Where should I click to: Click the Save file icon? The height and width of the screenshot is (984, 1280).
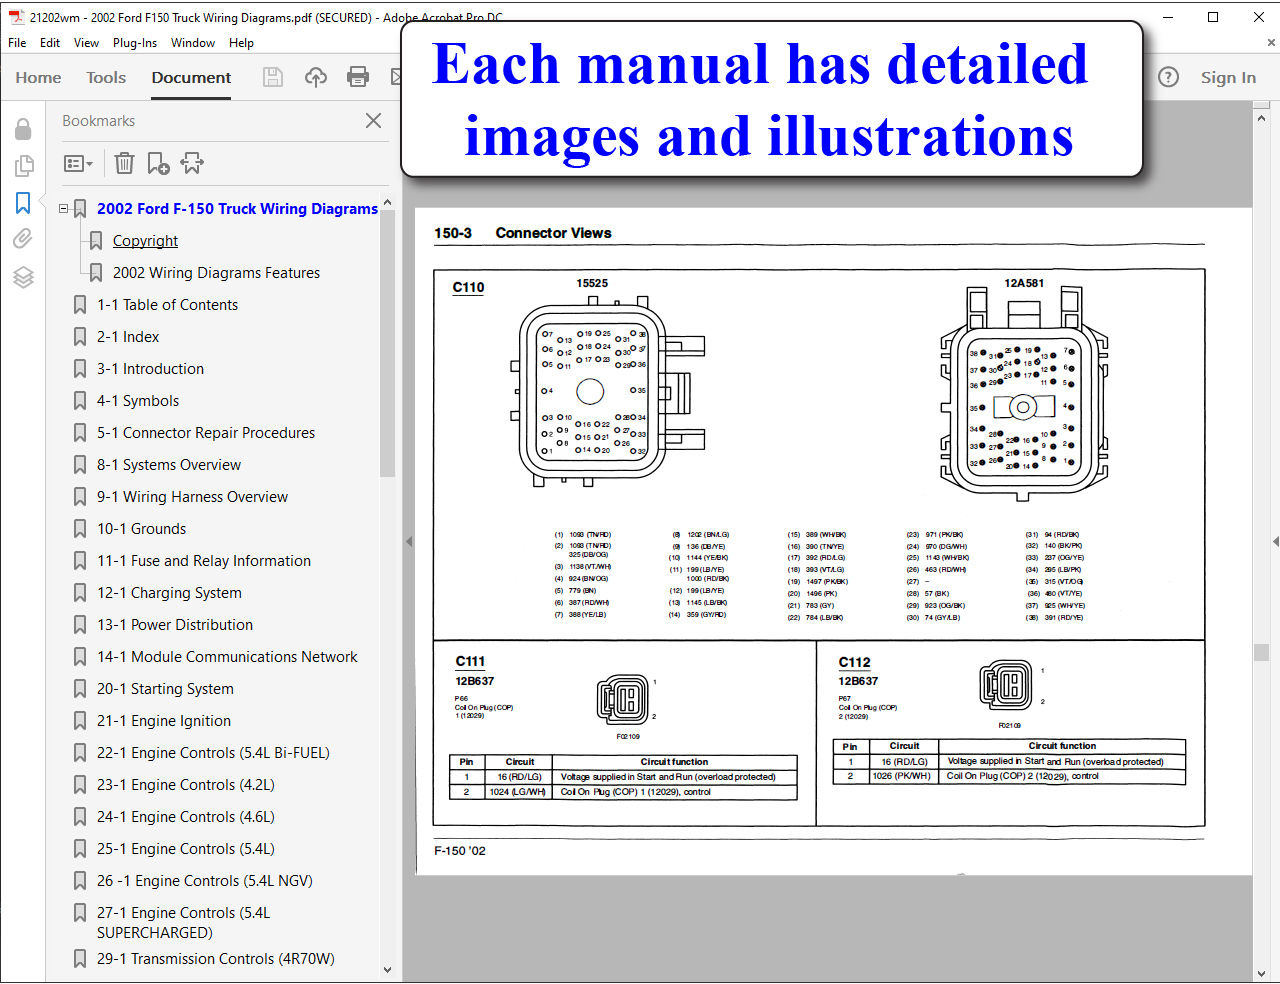point(273,77)
